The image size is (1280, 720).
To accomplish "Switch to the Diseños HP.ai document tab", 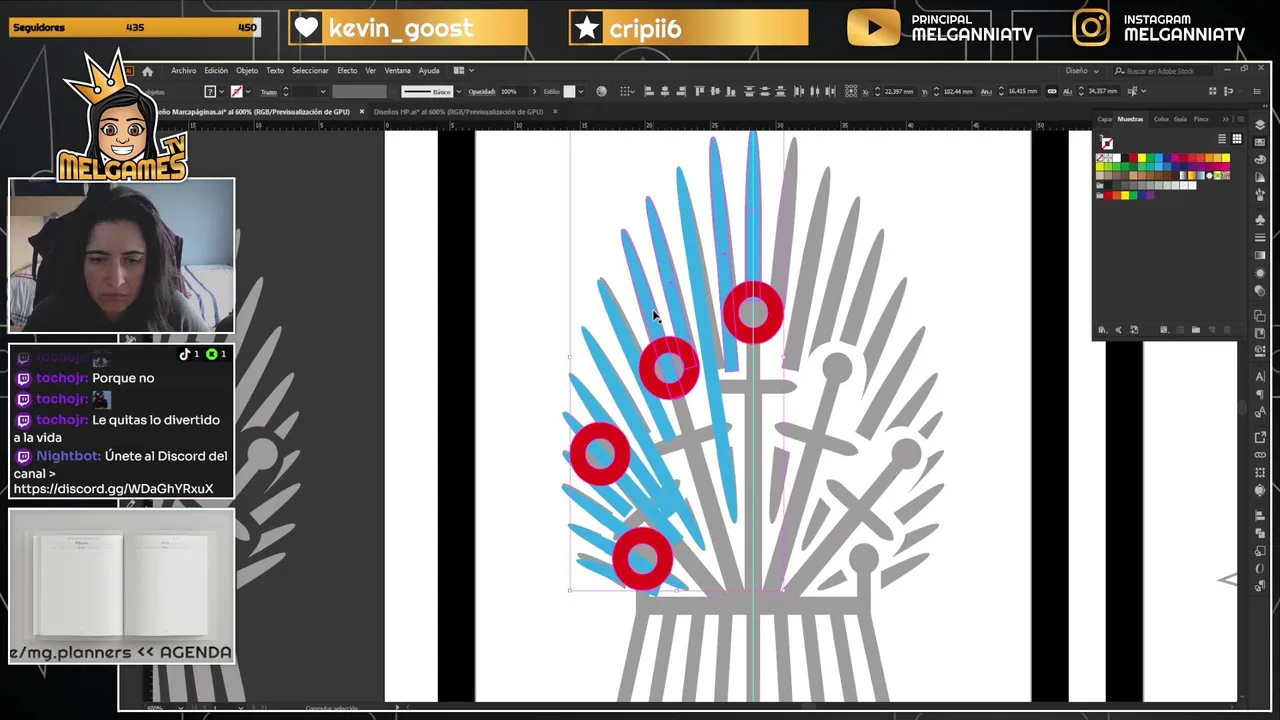I will pos(457,111).
